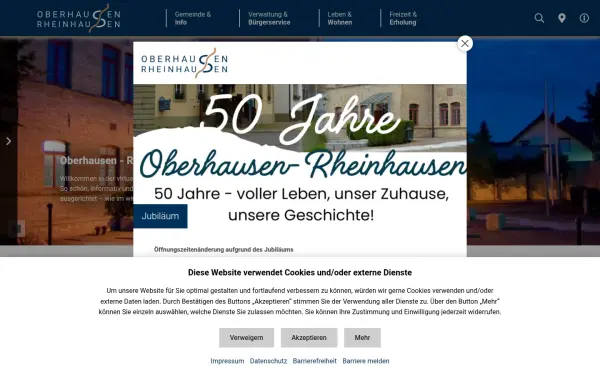Image resolution: width=600 pixels, height=375 pixels.
Task: Accept cookies with Akzeptieren button
Action: click(x=309, y=338)
